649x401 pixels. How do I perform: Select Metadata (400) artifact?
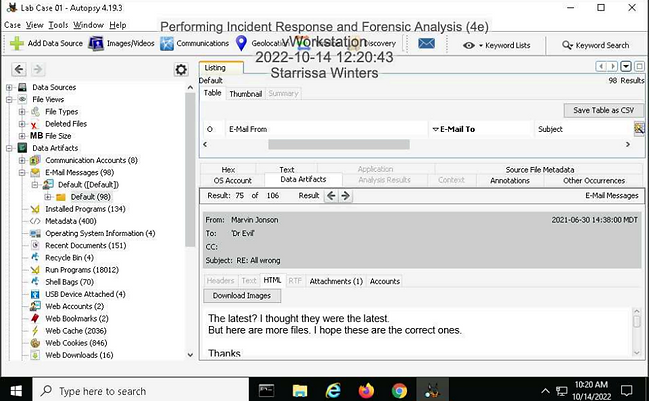(71, 221)
